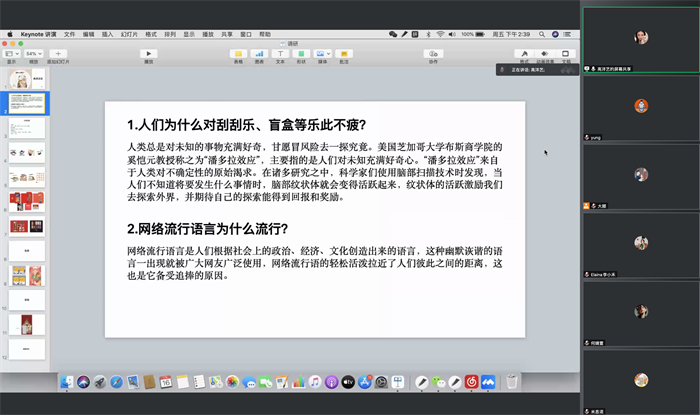Toggle the Document inspector panel
Viewport: 700px width, 415px height.
tap(565, 54)
